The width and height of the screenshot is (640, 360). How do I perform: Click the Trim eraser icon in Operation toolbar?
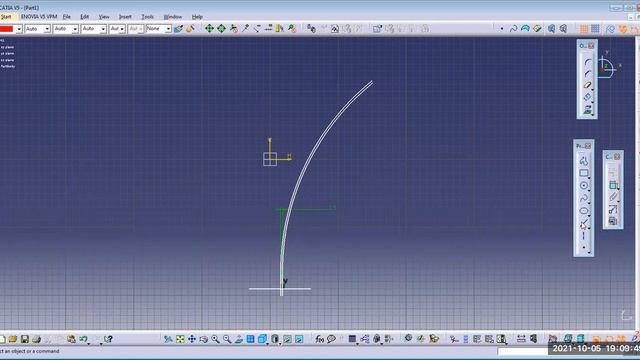587,85
